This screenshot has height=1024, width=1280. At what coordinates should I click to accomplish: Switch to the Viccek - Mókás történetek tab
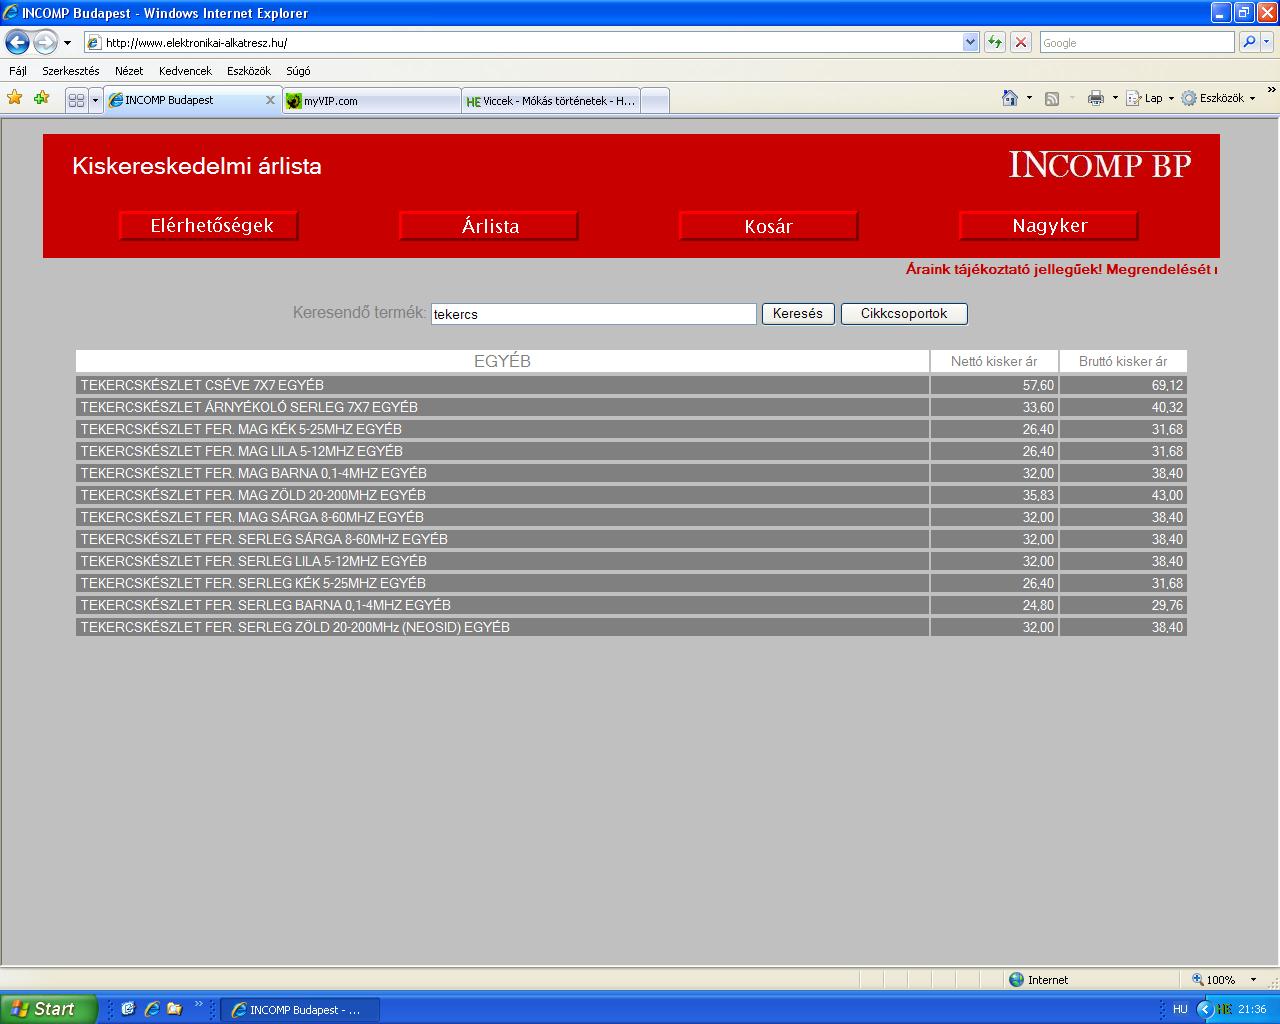(x=550, y=101)
